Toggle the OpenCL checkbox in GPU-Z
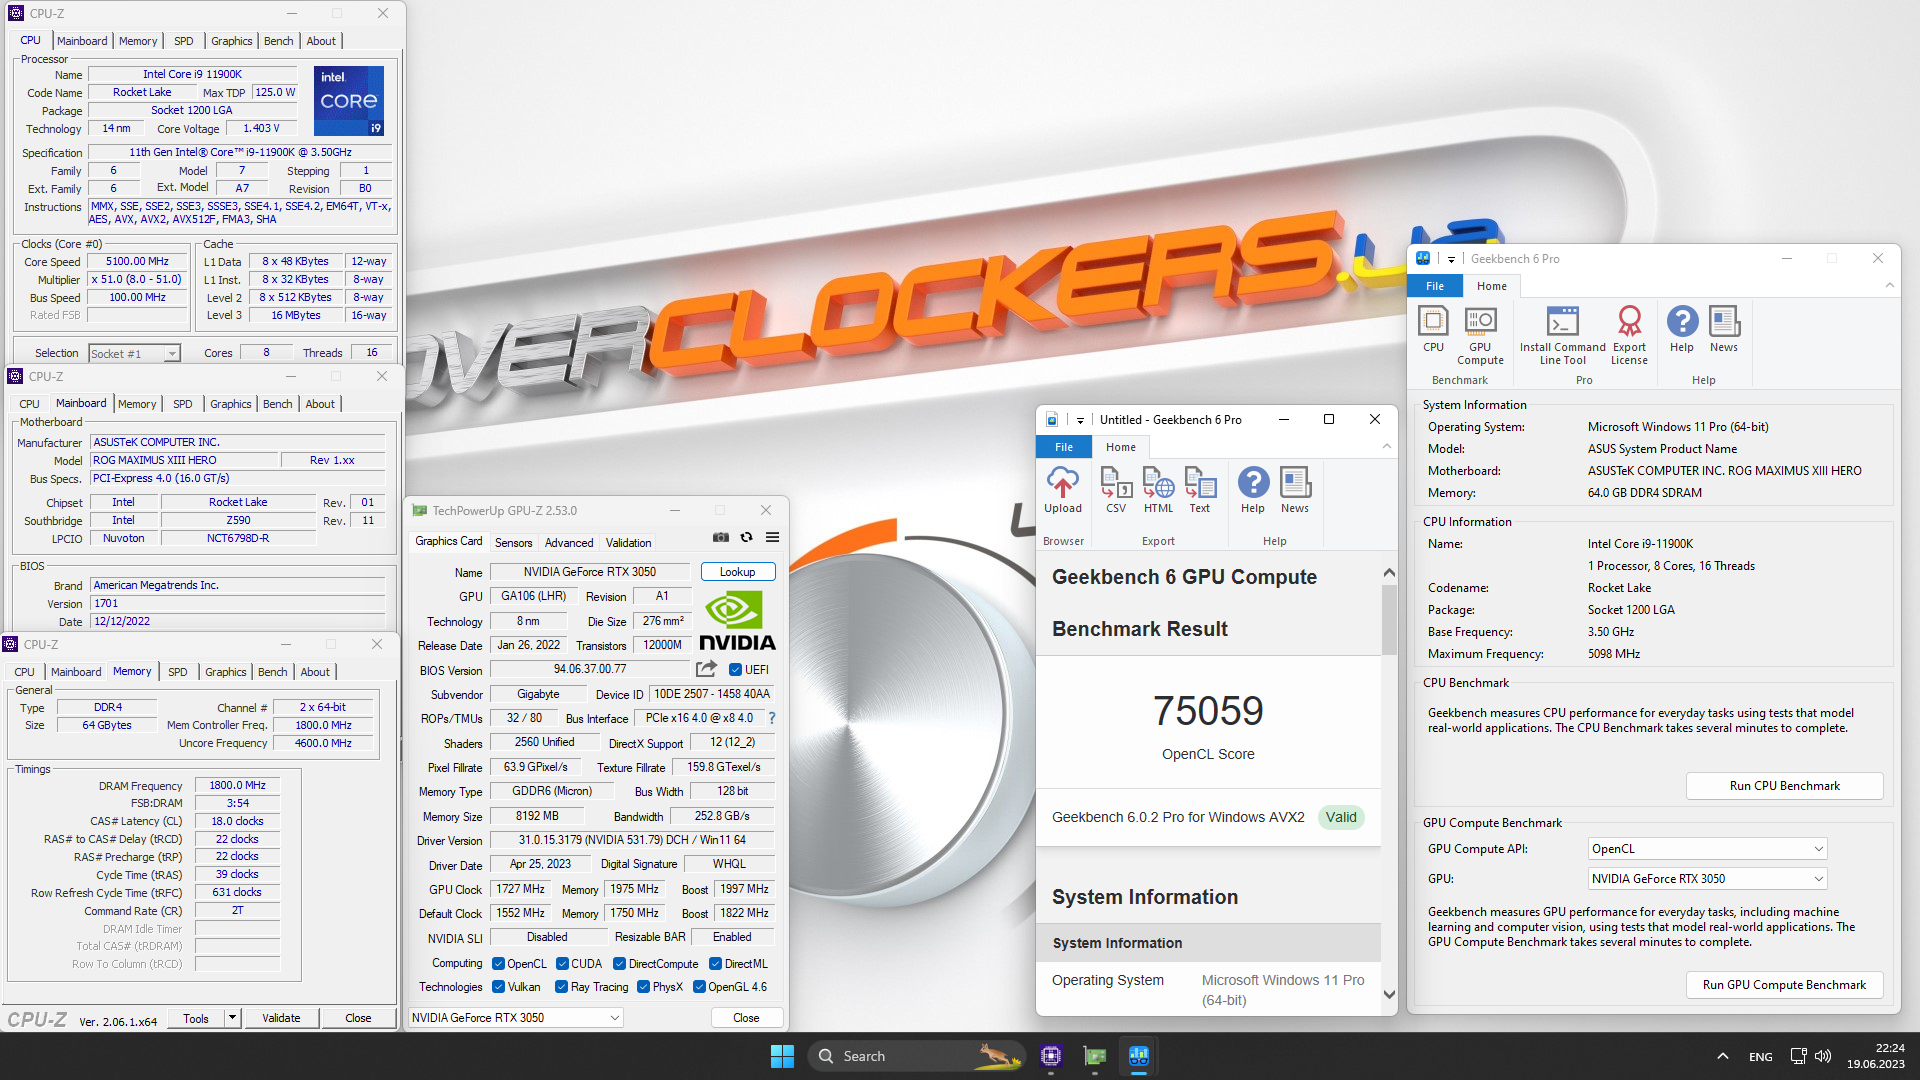The image size is (1920, 1080). 498,964
